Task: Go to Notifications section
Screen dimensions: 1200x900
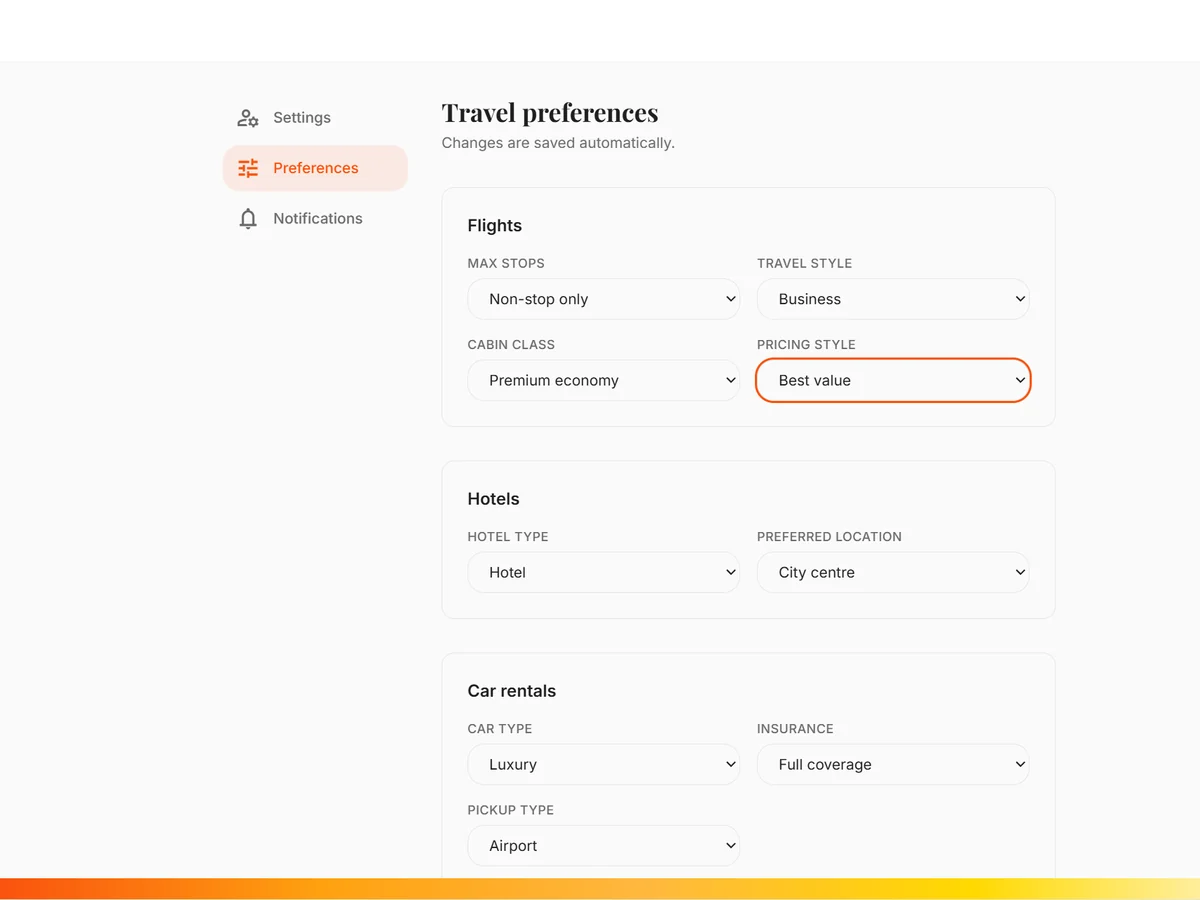Action: click(x=315, y=219)
